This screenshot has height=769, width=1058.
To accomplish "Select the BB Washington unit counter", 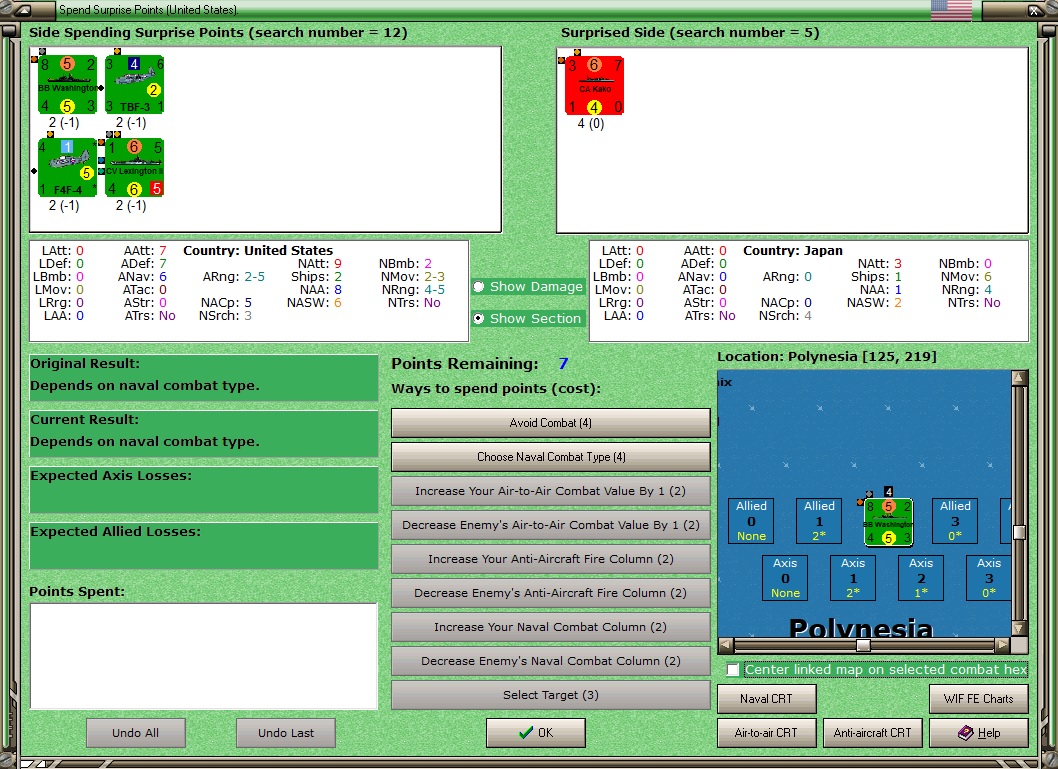I will pos(67,85).
